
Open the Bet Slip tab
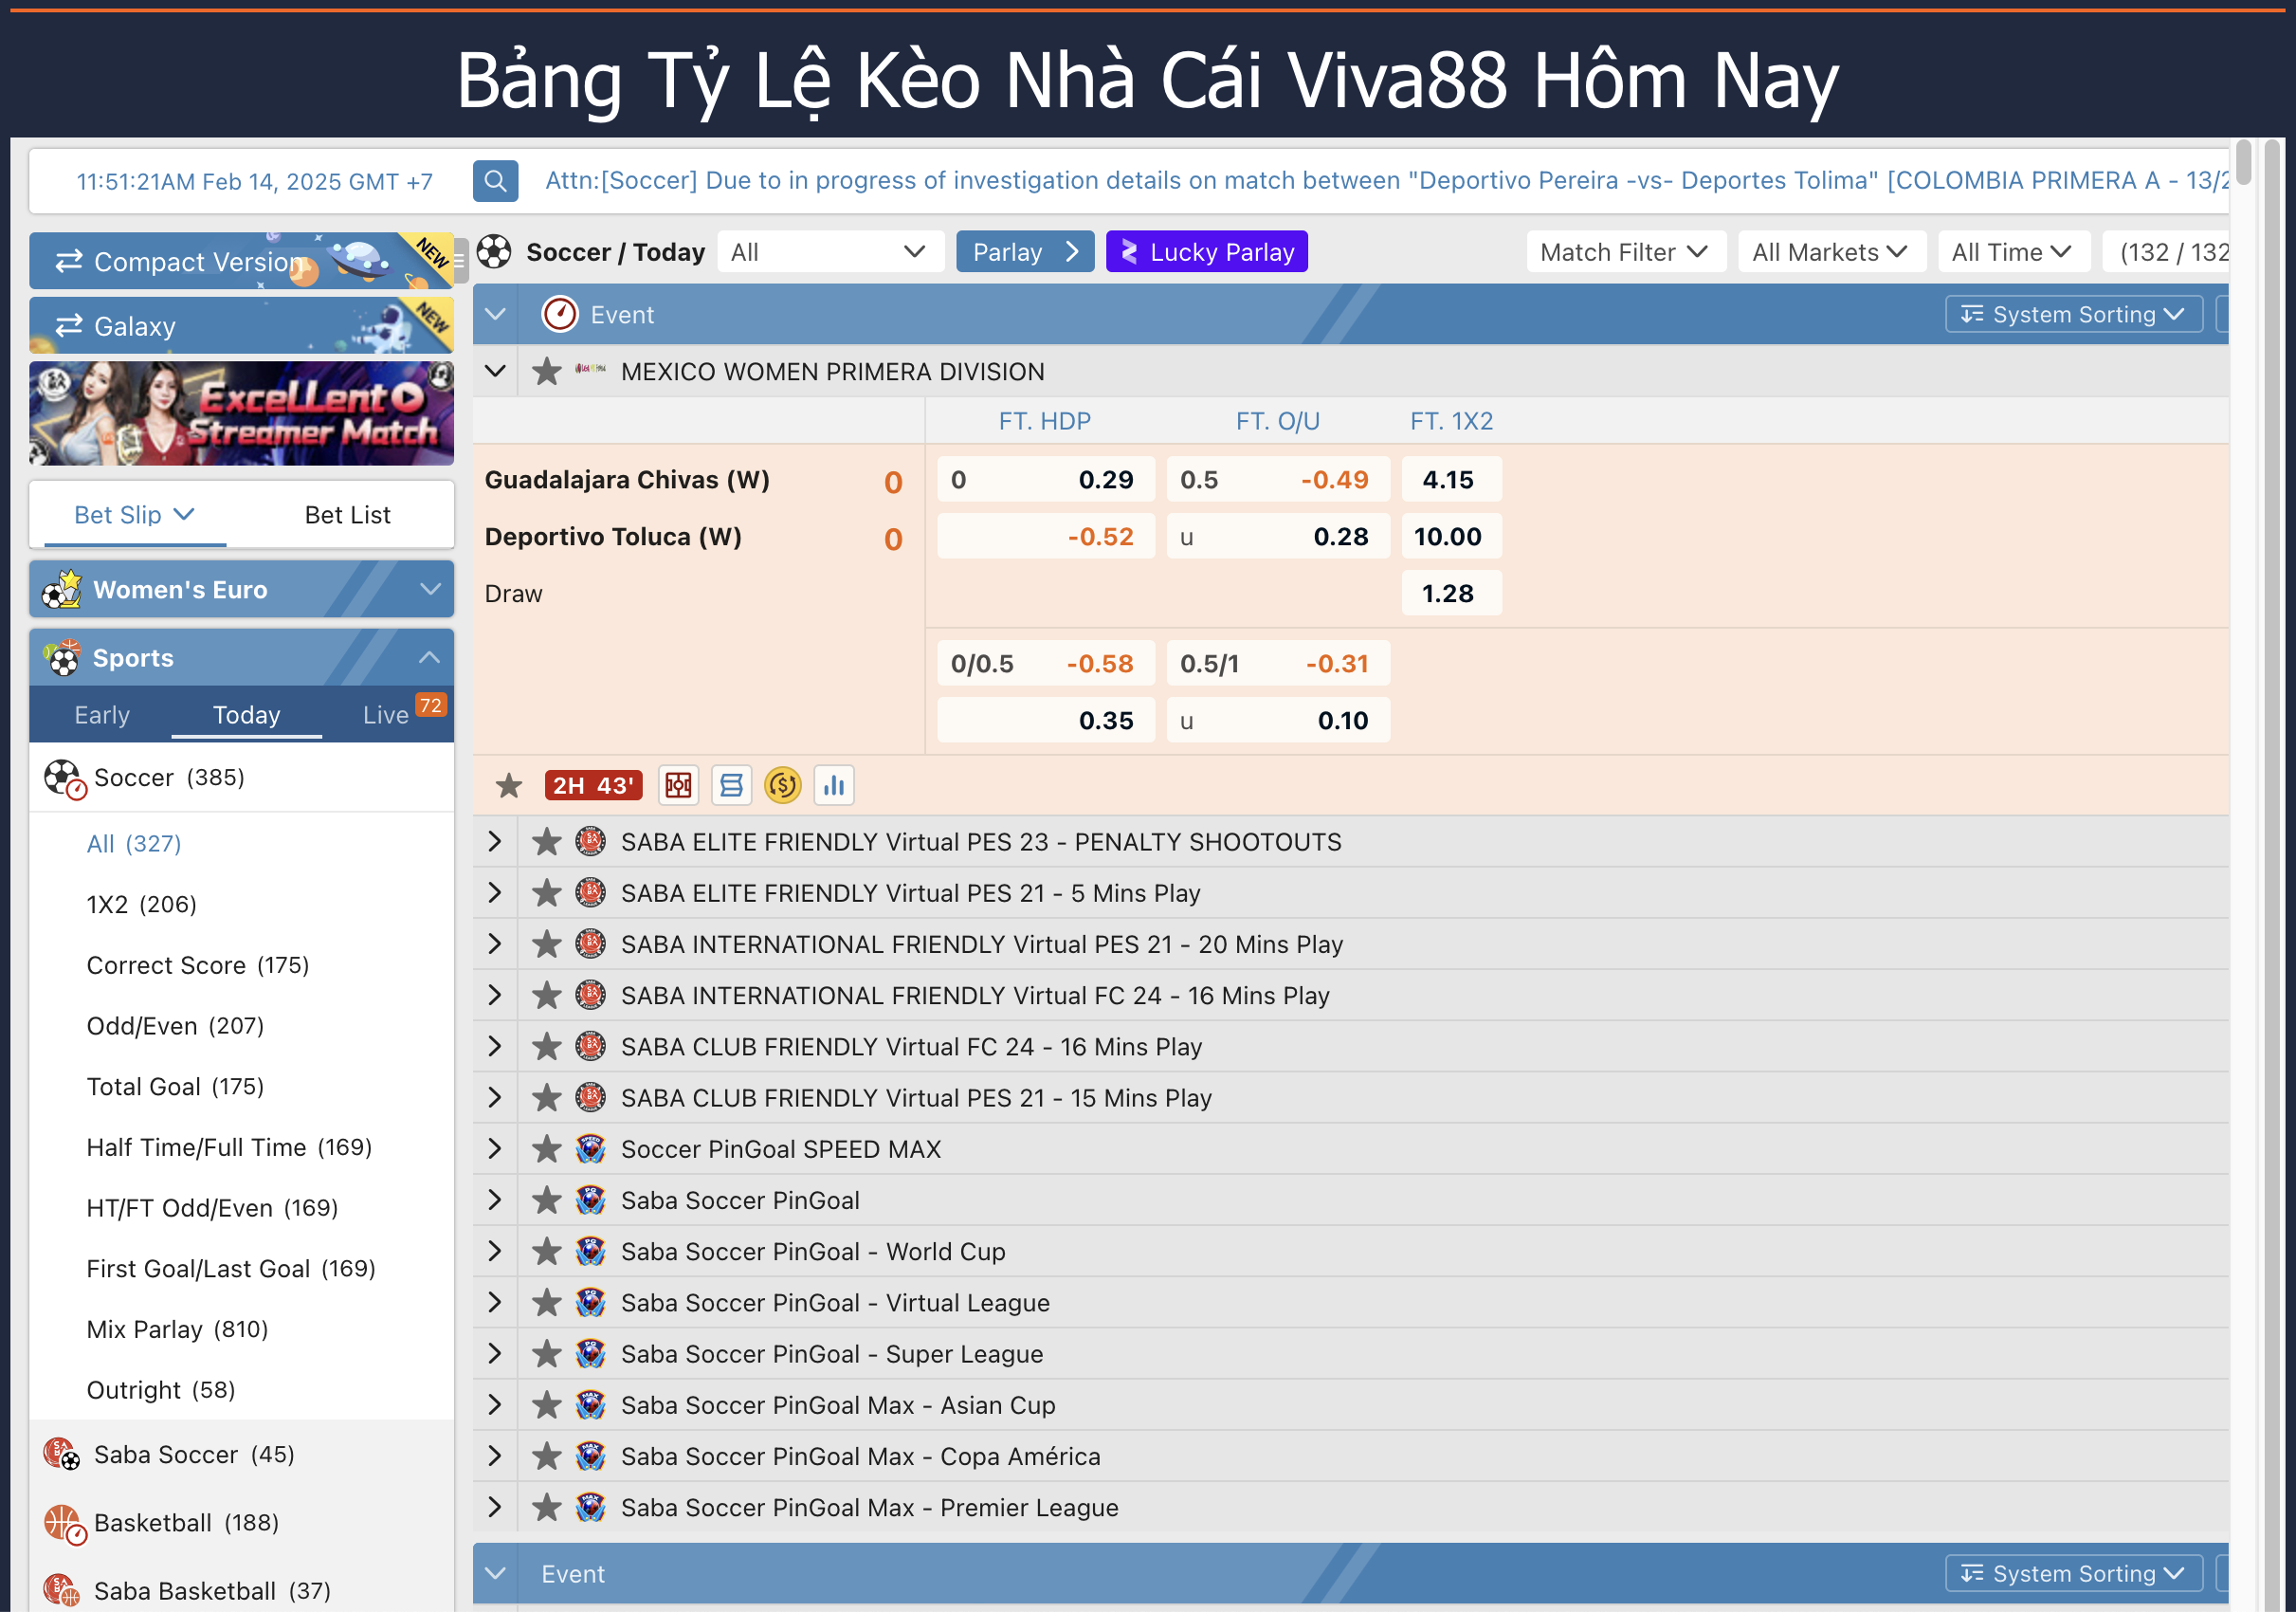[x=134, y=515]
